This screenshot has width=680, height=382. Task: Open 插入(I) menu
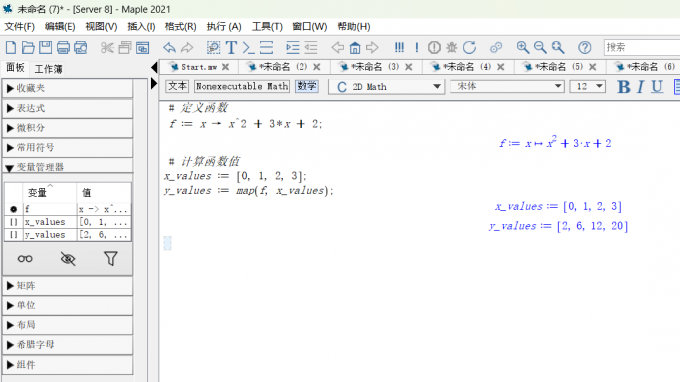(141, 27)
